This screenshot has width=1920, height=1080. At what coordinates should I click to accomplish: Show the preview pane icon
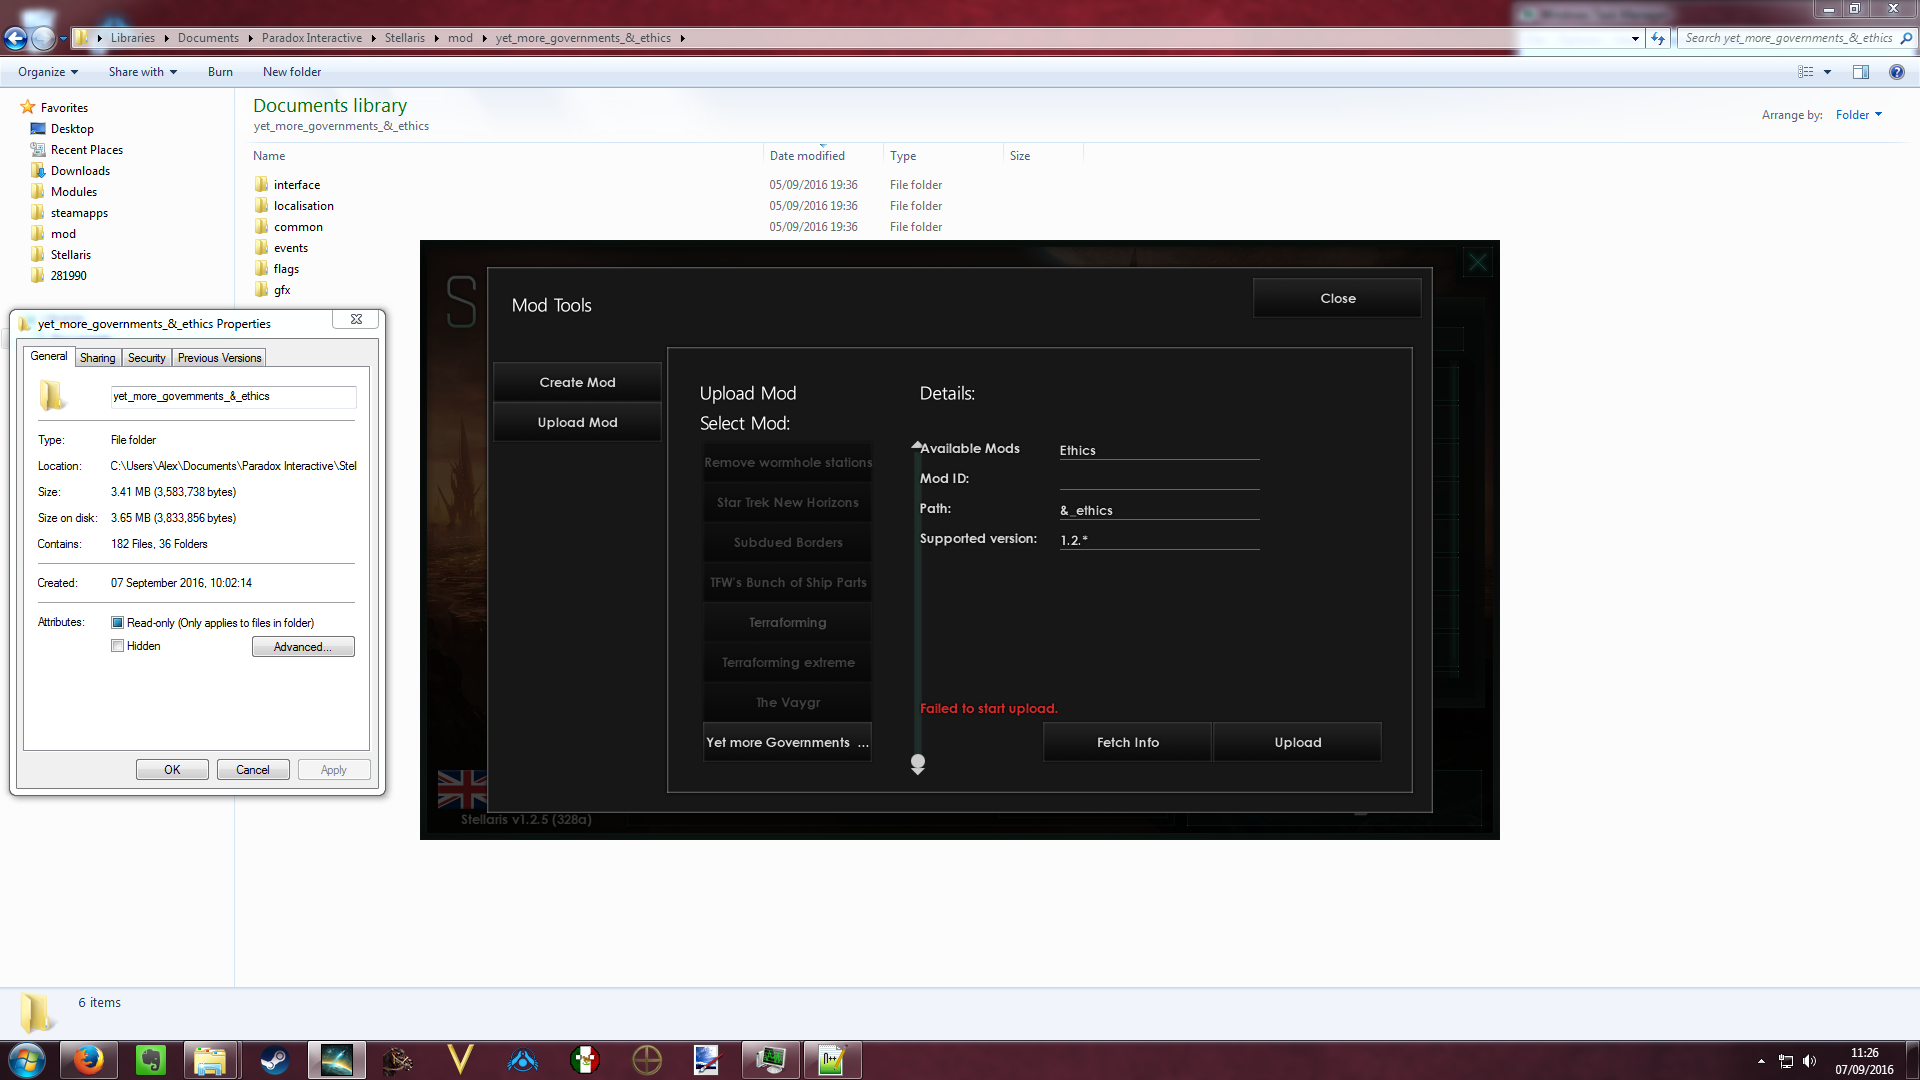(1861, 72)
